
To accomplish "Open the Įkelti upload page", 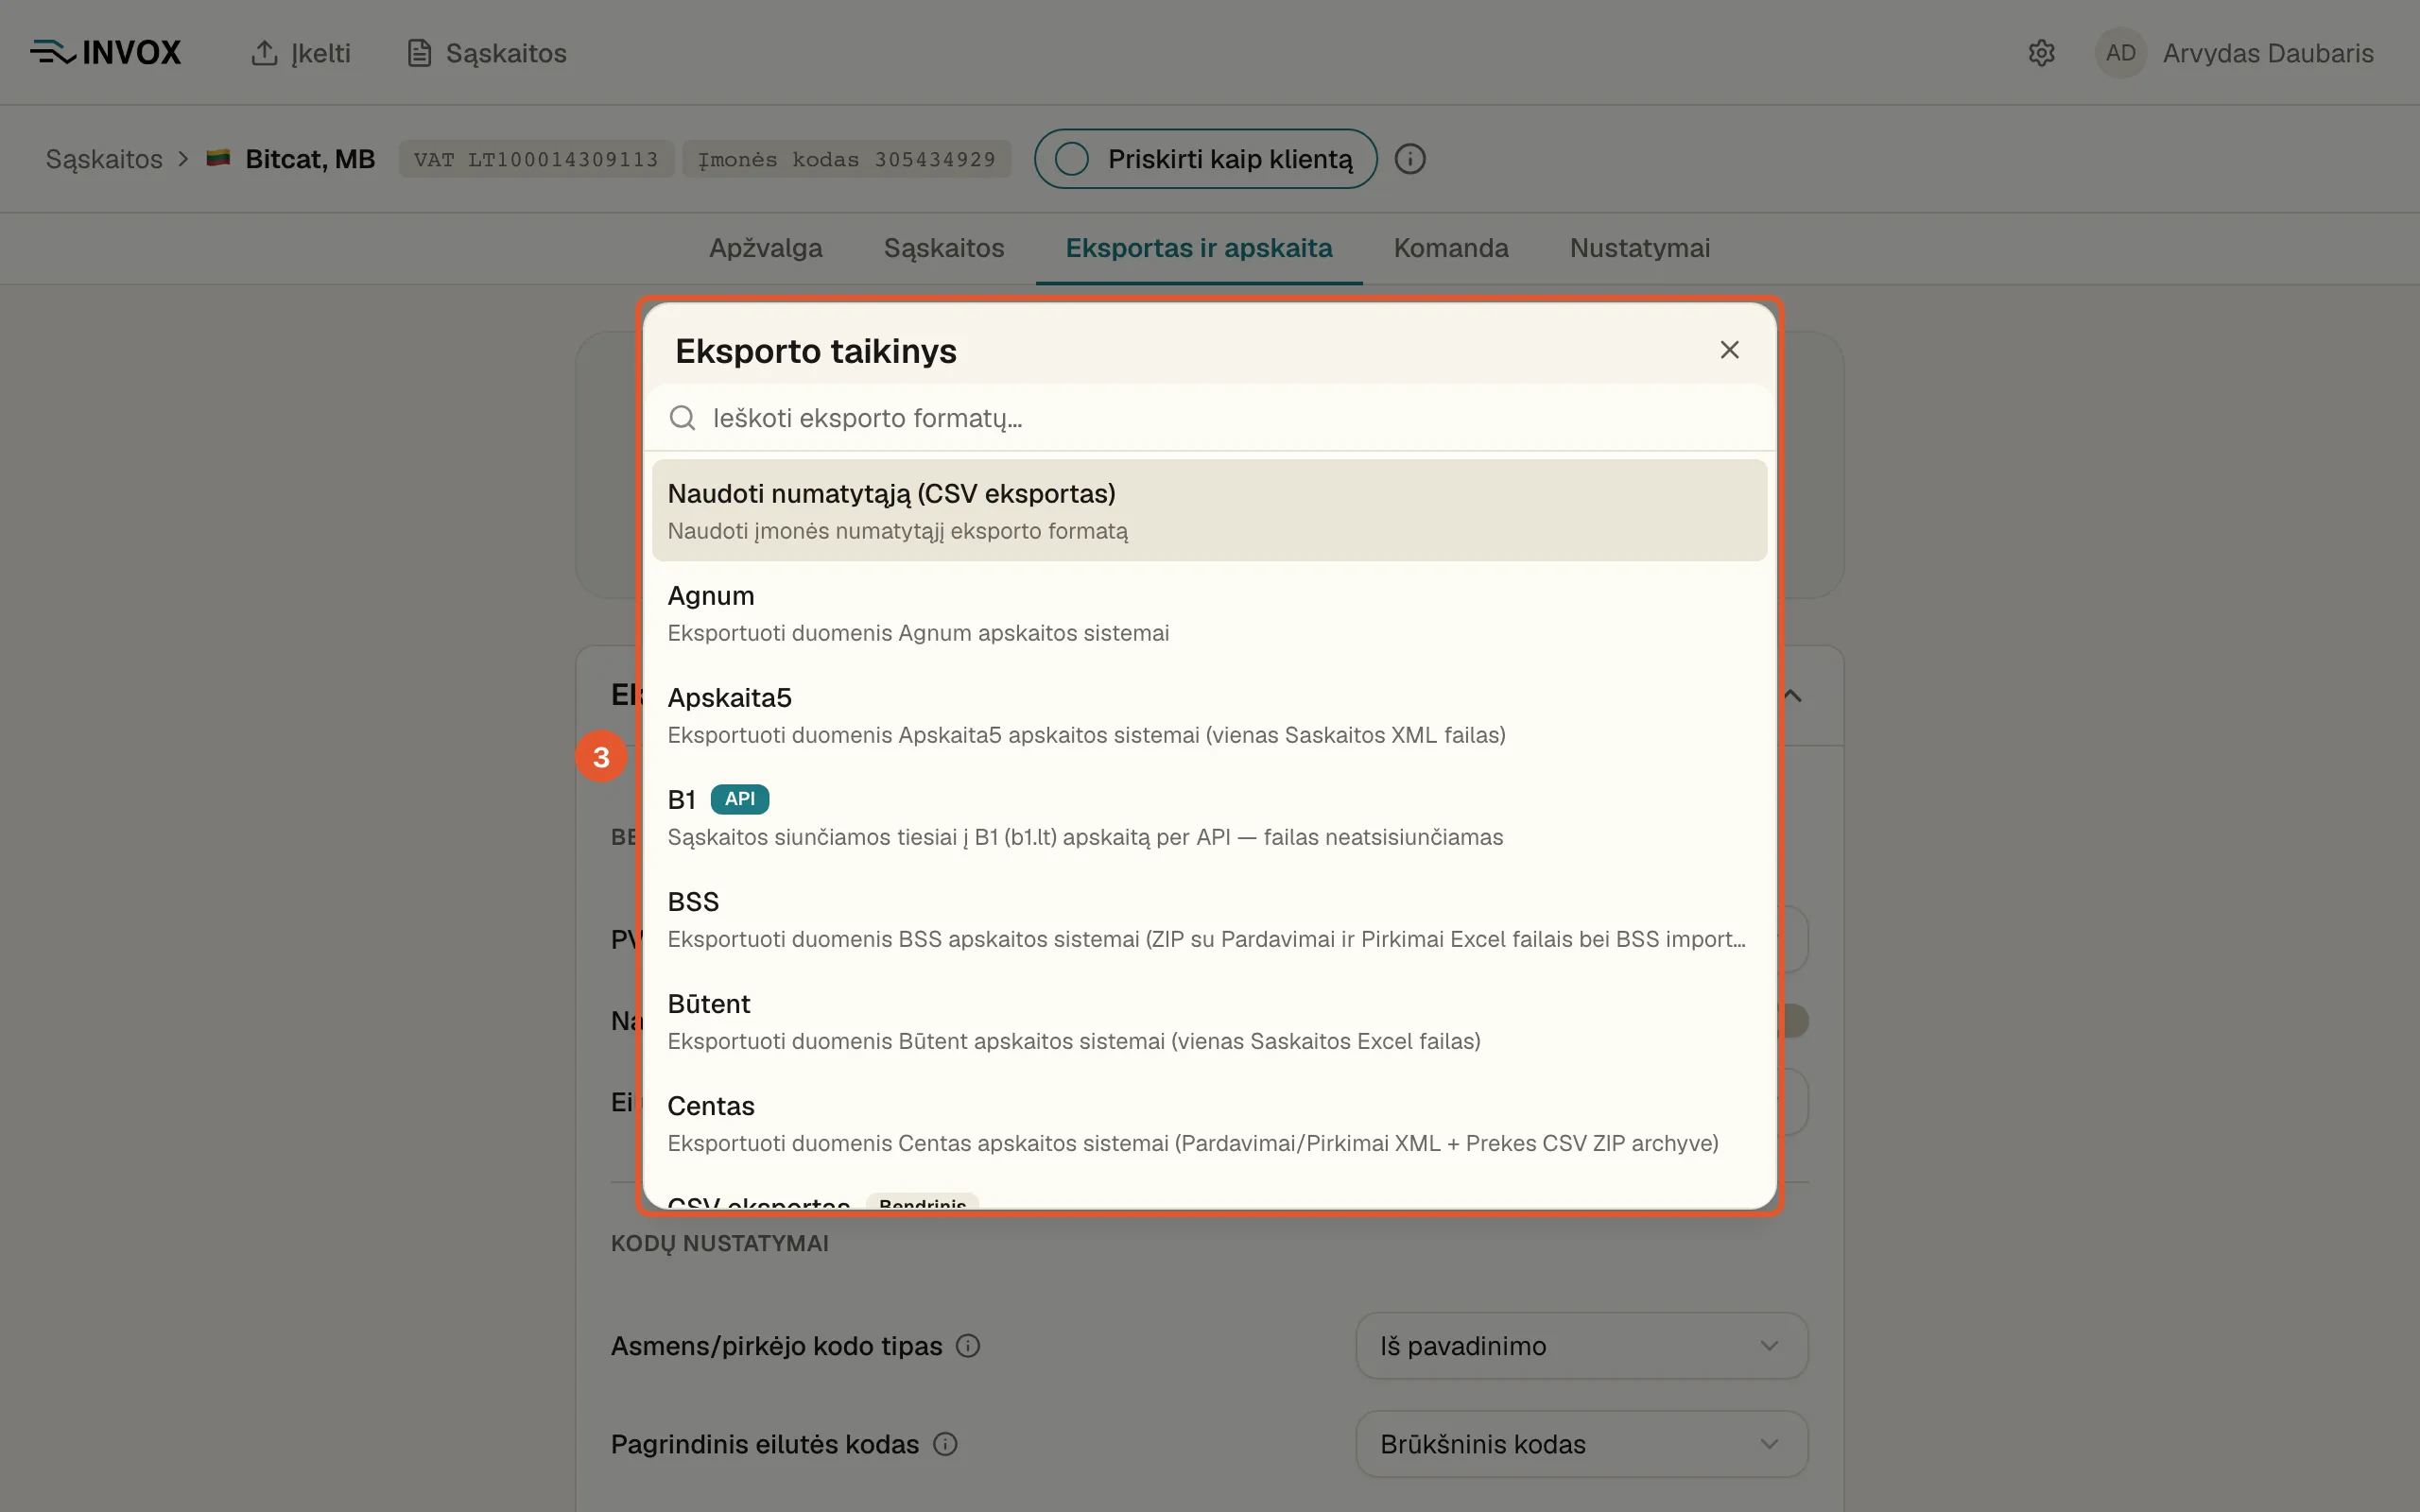I will [301, 53].
